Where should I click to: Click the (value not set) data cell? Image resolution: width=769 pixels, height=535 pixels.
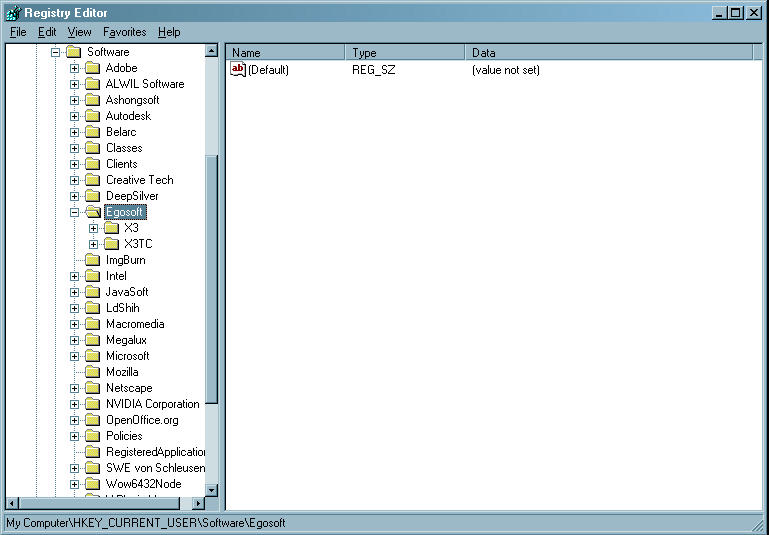tap(506, 70)
